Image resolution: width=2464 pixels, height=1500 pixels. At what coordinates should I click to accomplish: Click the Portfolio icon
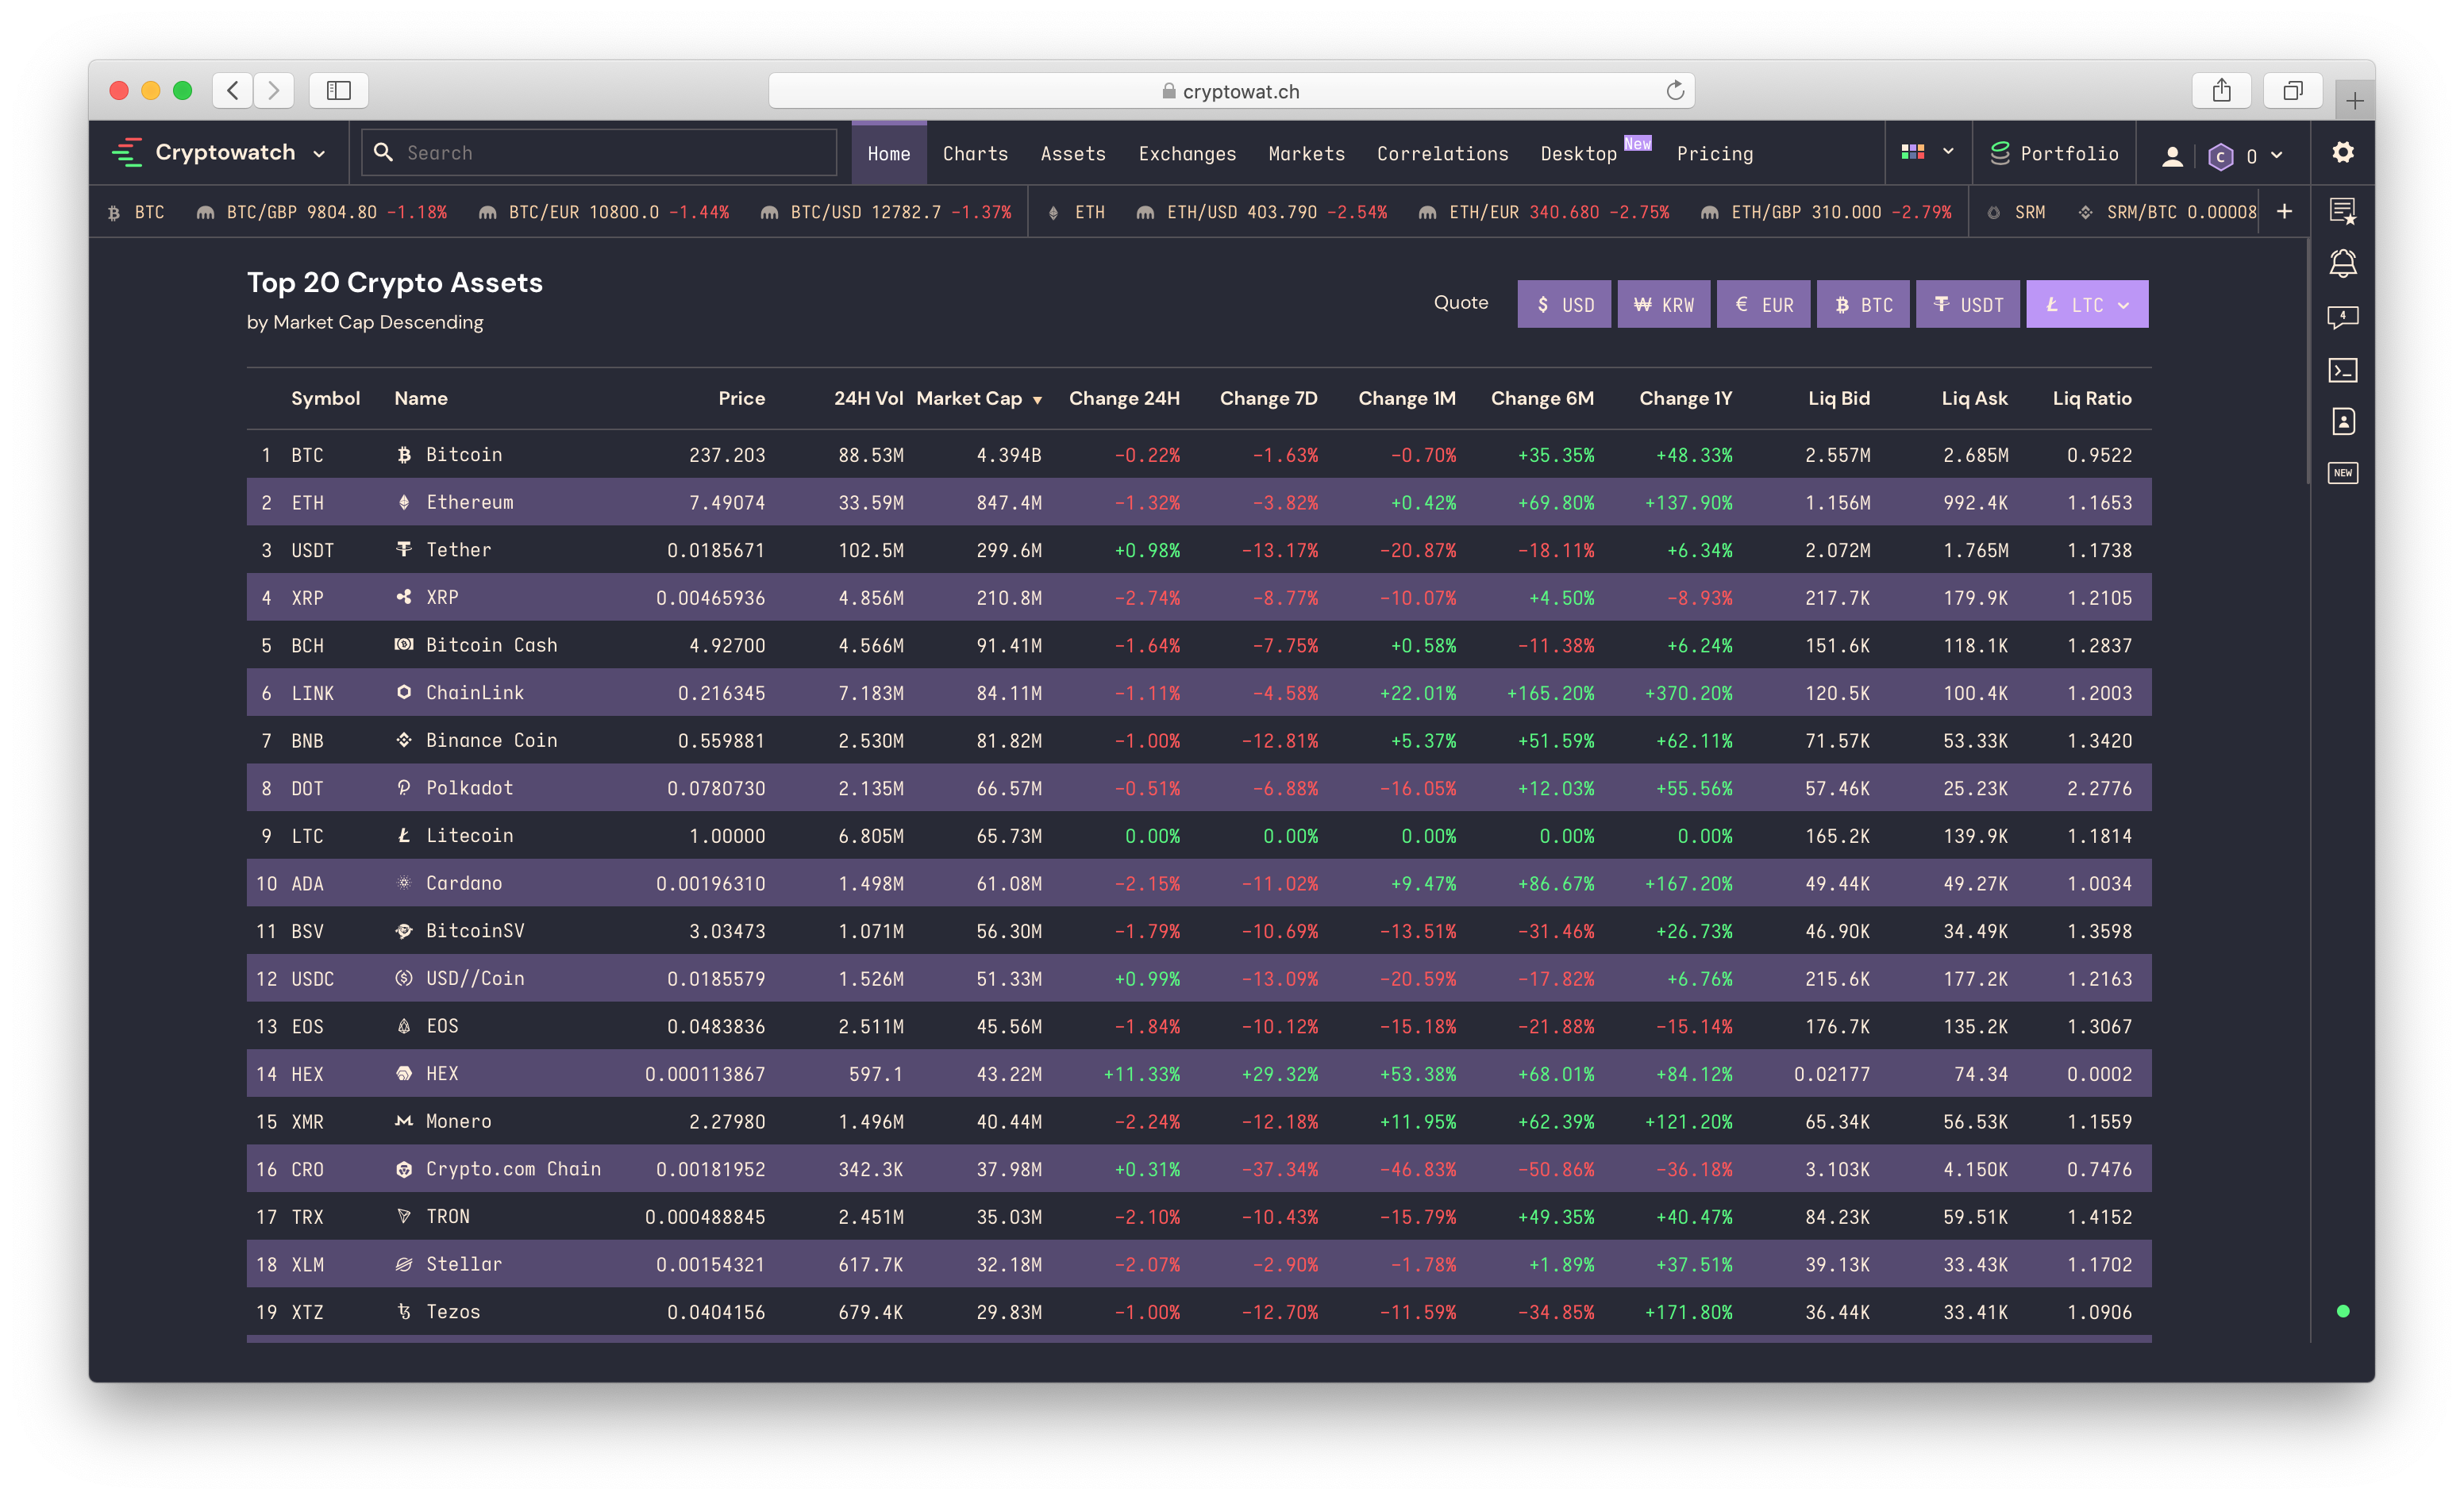1999,153
